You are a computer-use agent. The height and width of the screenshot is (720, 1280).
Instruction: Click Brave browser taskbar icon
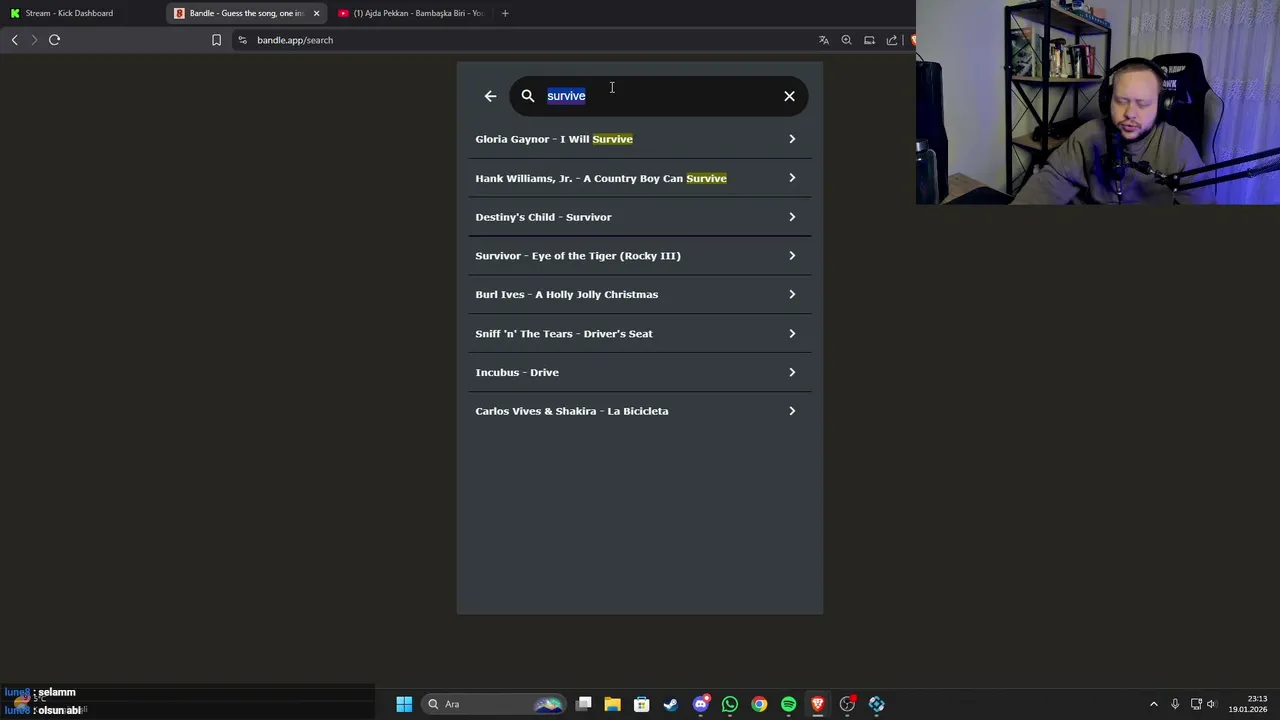click(x=818, y=704)
